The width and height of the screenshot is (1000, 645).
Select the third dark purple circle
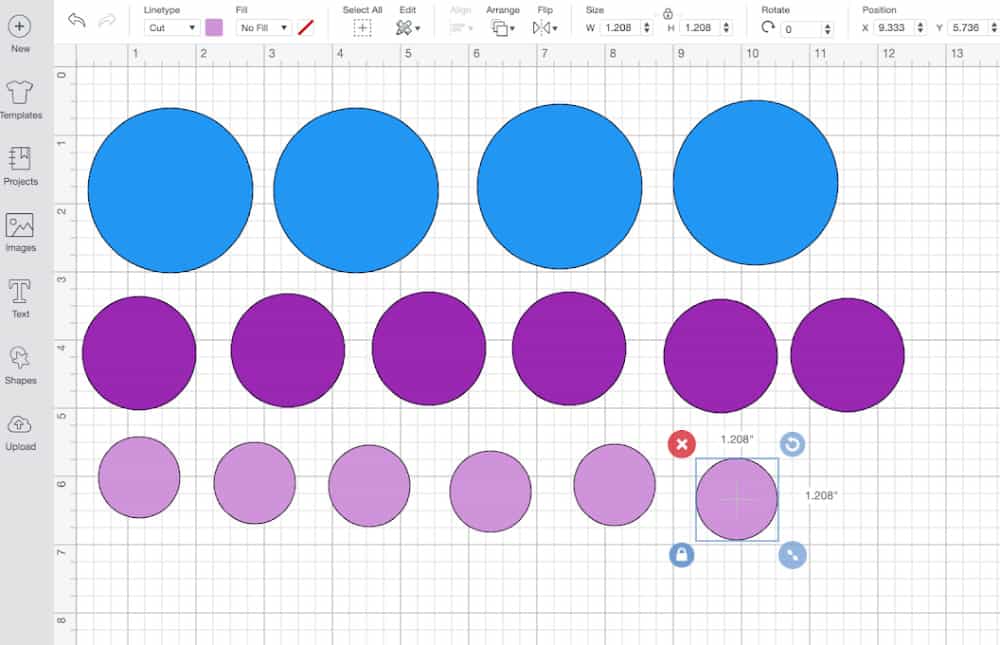(x=429, y=348)
